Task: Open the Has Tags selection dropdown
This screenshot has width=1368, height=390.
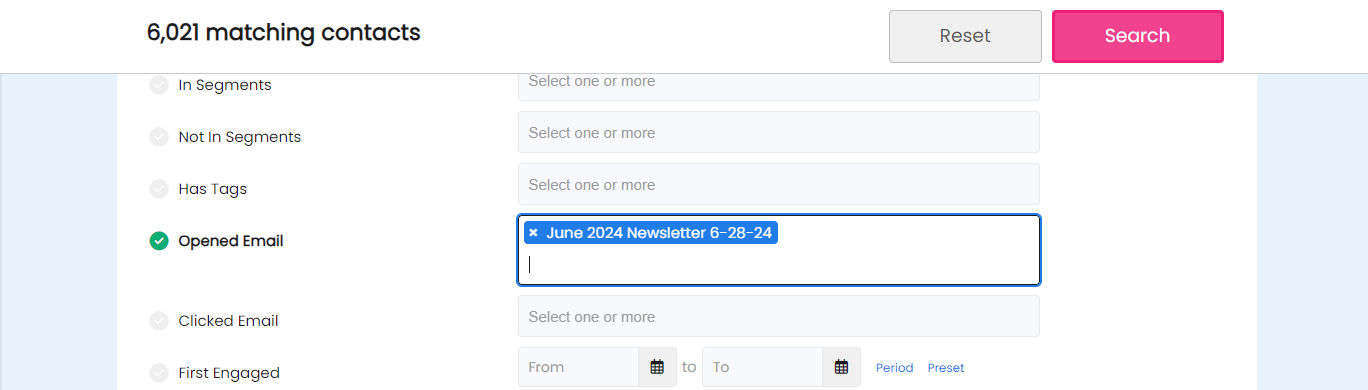Action: pyautogui.click(x=779, y=184)
